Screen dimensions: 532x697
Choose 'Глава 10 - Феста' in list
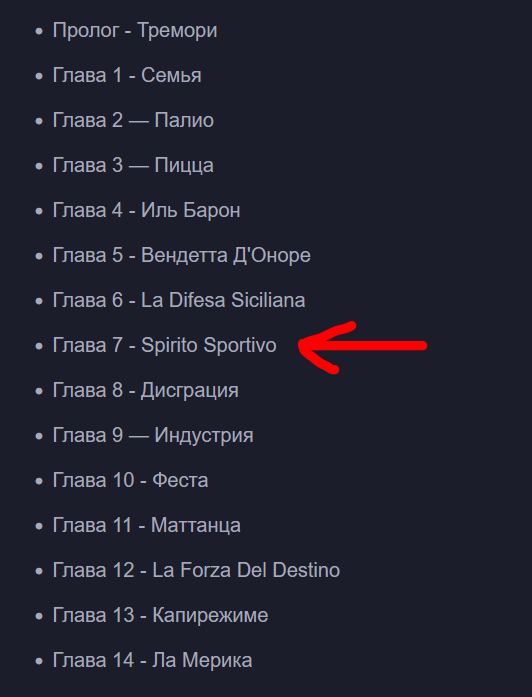(x=130, y=480)
